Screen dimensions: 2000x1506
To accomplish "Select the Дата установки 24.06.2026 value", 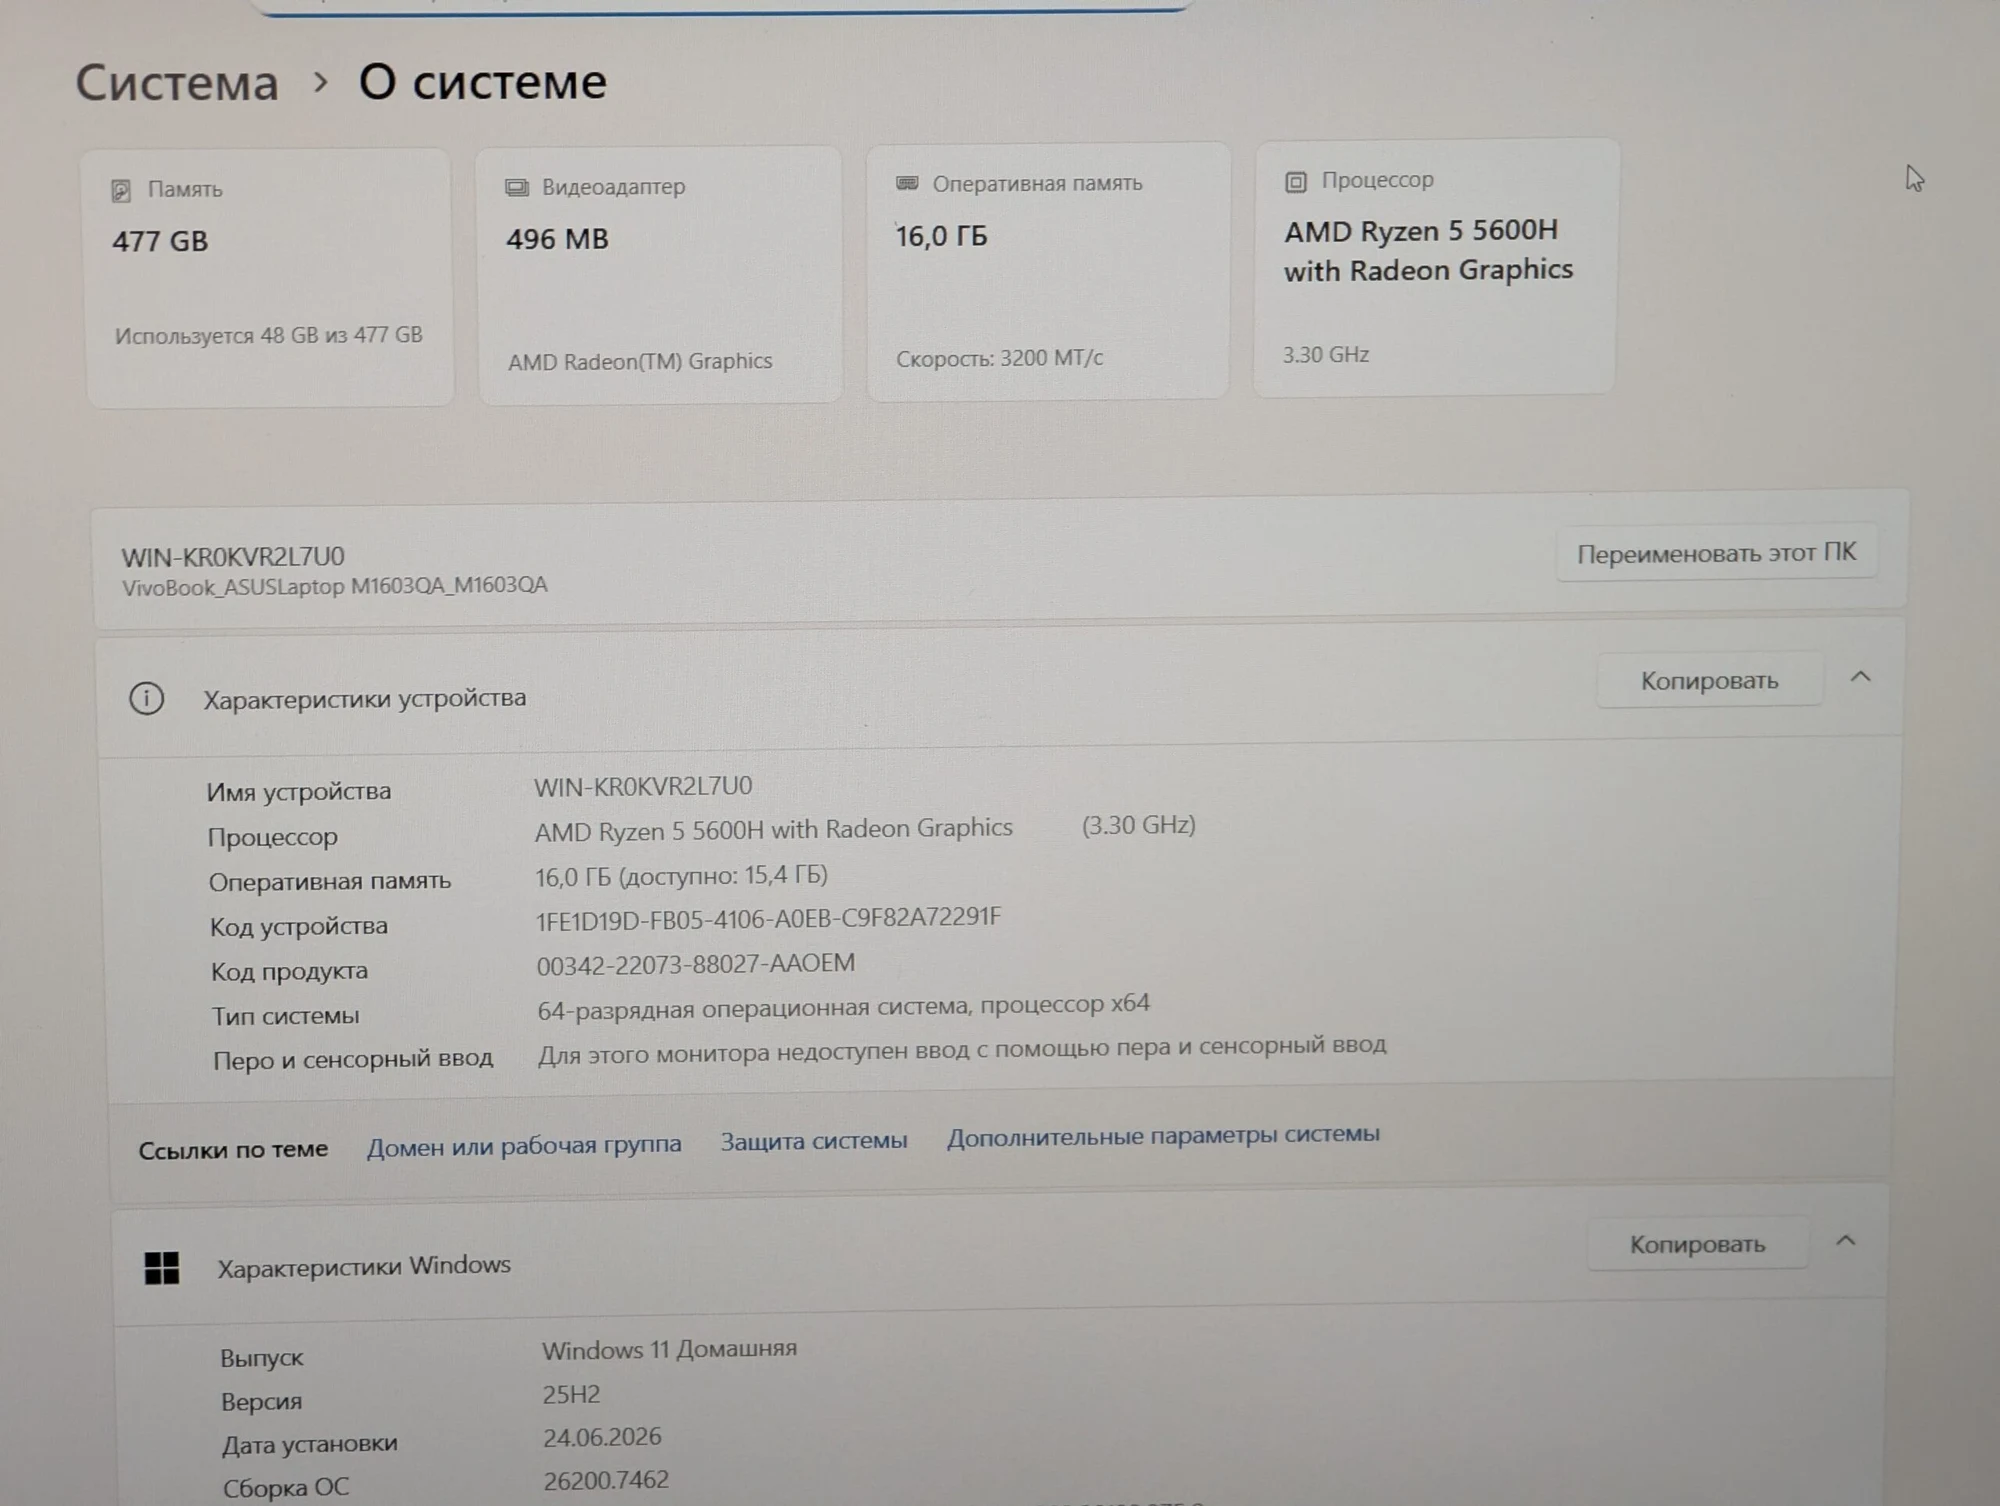I will pos(602,1437).
